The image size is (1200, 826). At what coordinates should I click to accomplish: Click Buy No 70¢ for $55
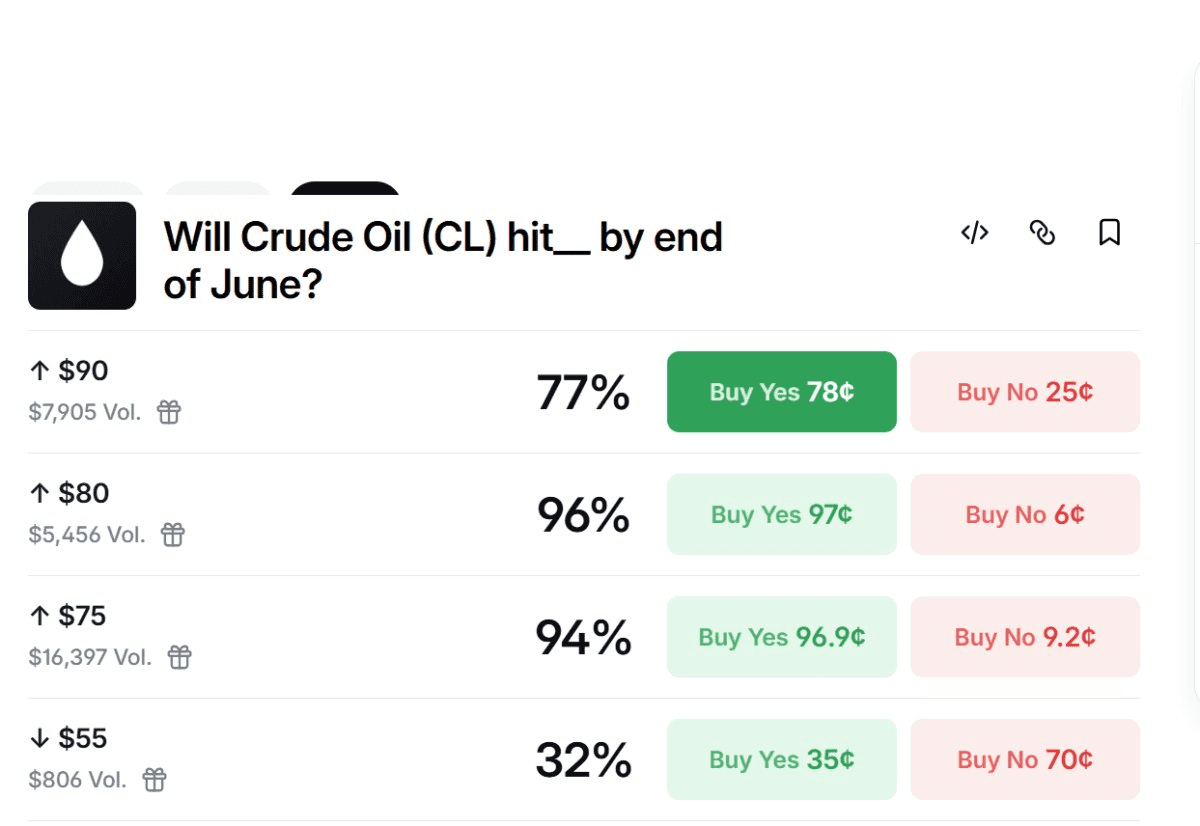[1024, 760]
